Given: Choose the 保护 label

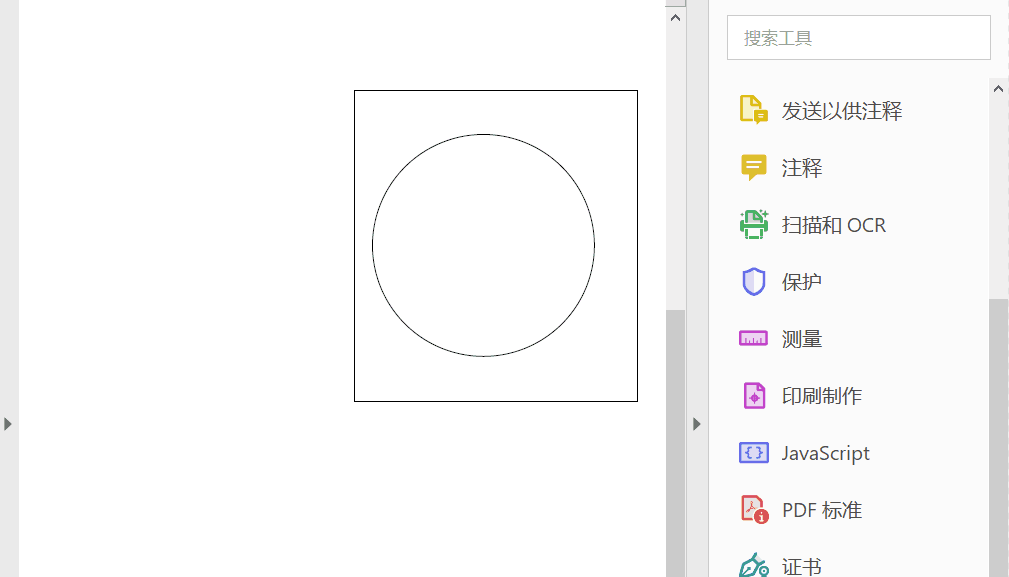Looking at the screenshot, I should coord(802,282).
